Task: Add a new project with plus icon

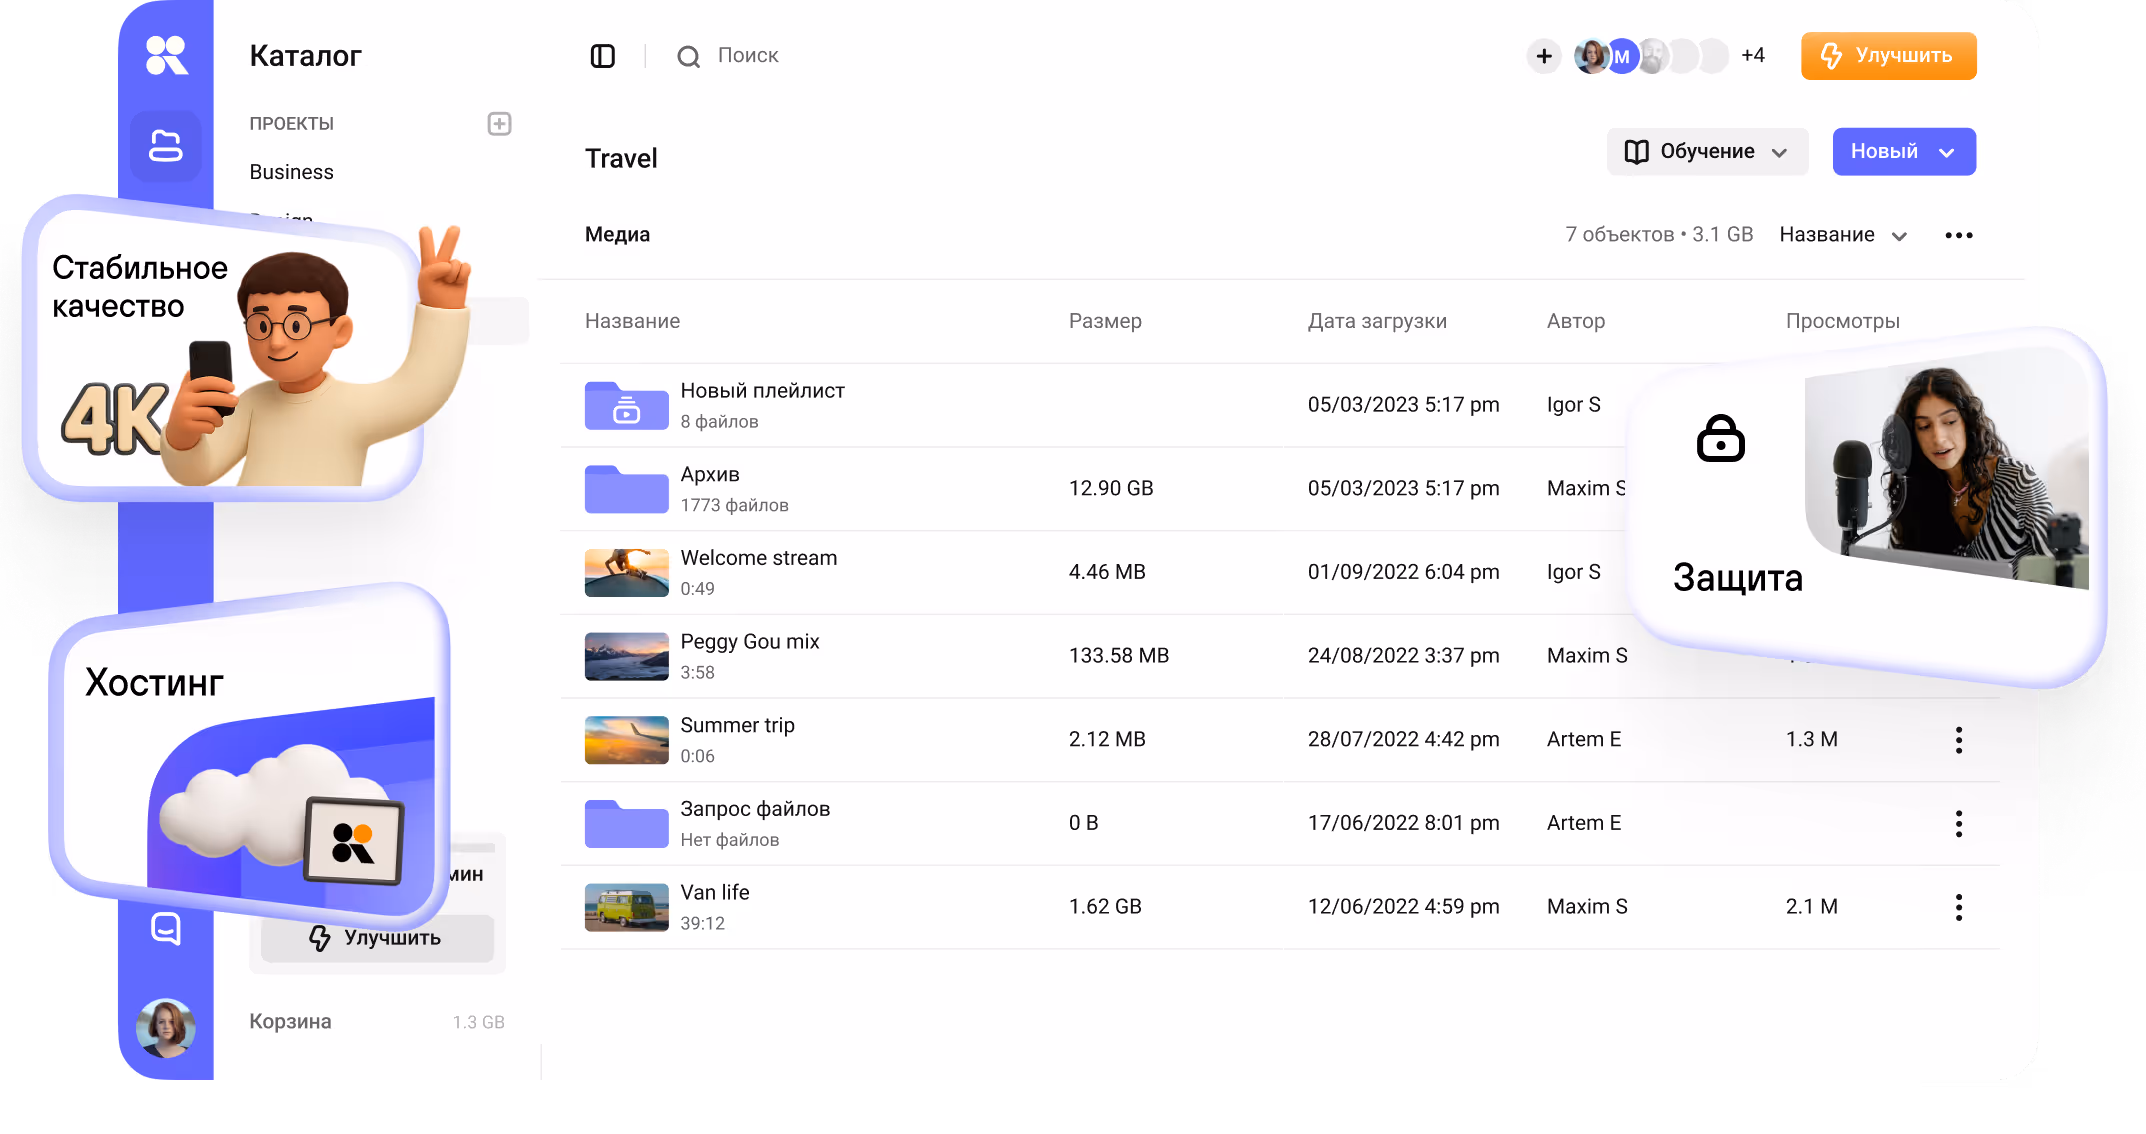Action: pos(499,124)
